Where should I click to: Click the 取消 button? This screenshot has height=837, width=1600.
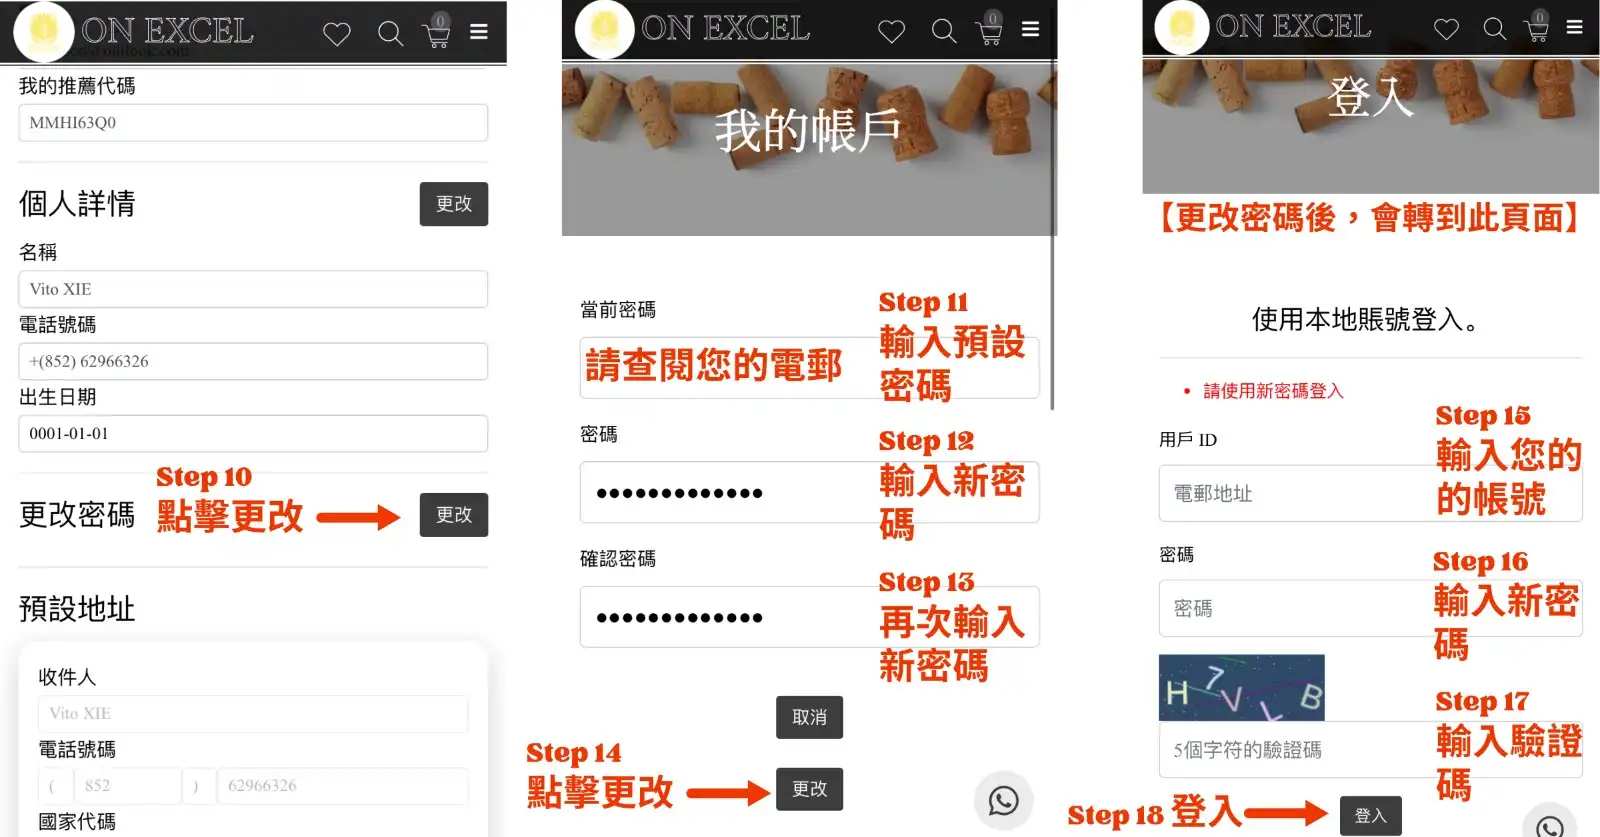click(809, 717)
